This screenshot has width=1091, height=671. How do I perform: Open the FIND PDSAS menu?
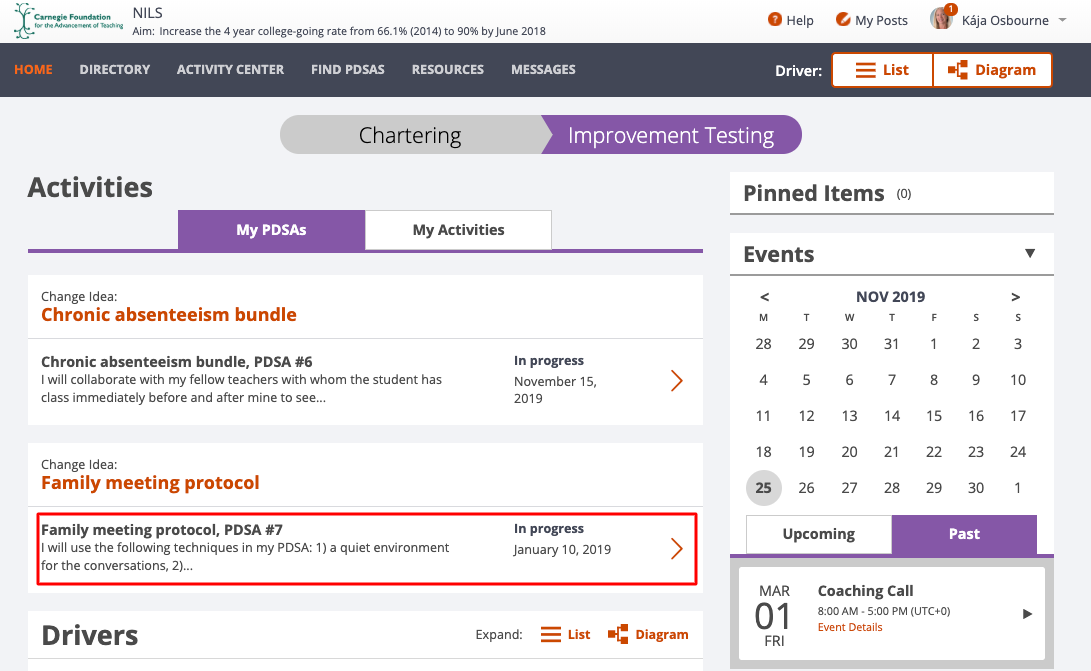pos(347,70)
